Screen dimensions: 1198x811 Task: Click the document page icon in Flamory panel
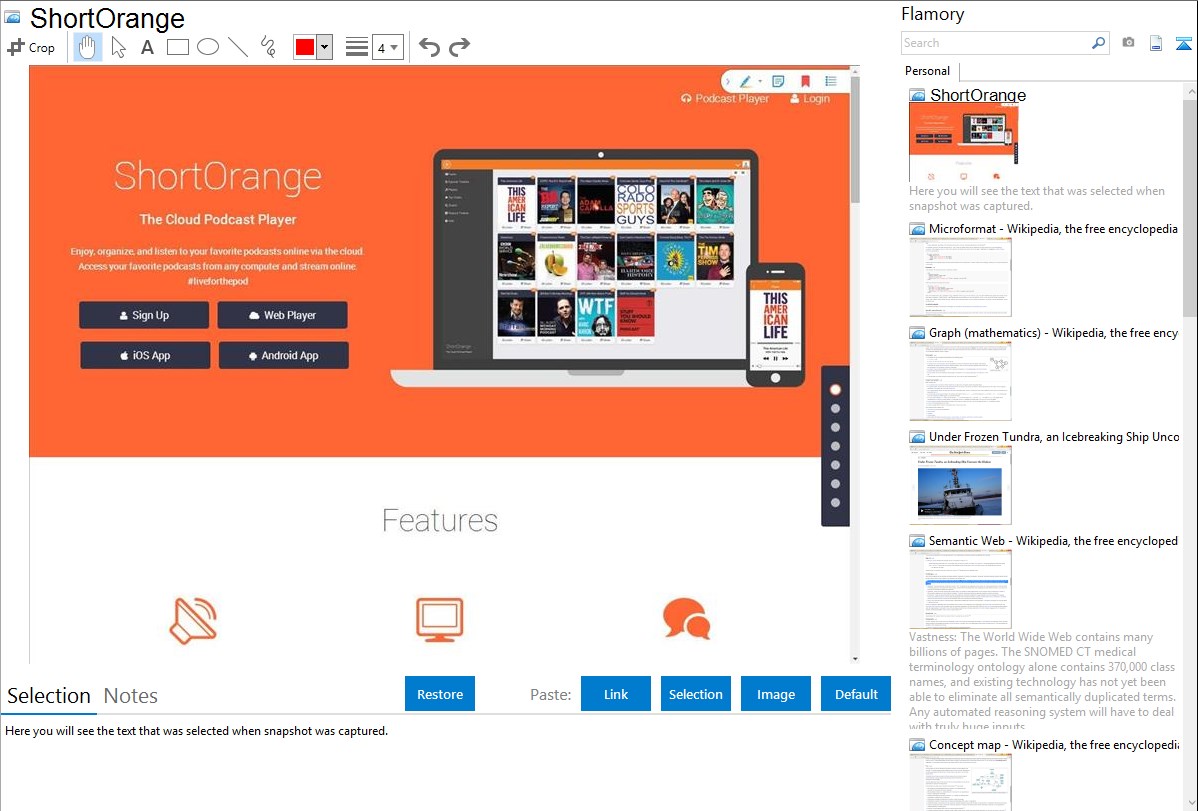(1156, 43)
